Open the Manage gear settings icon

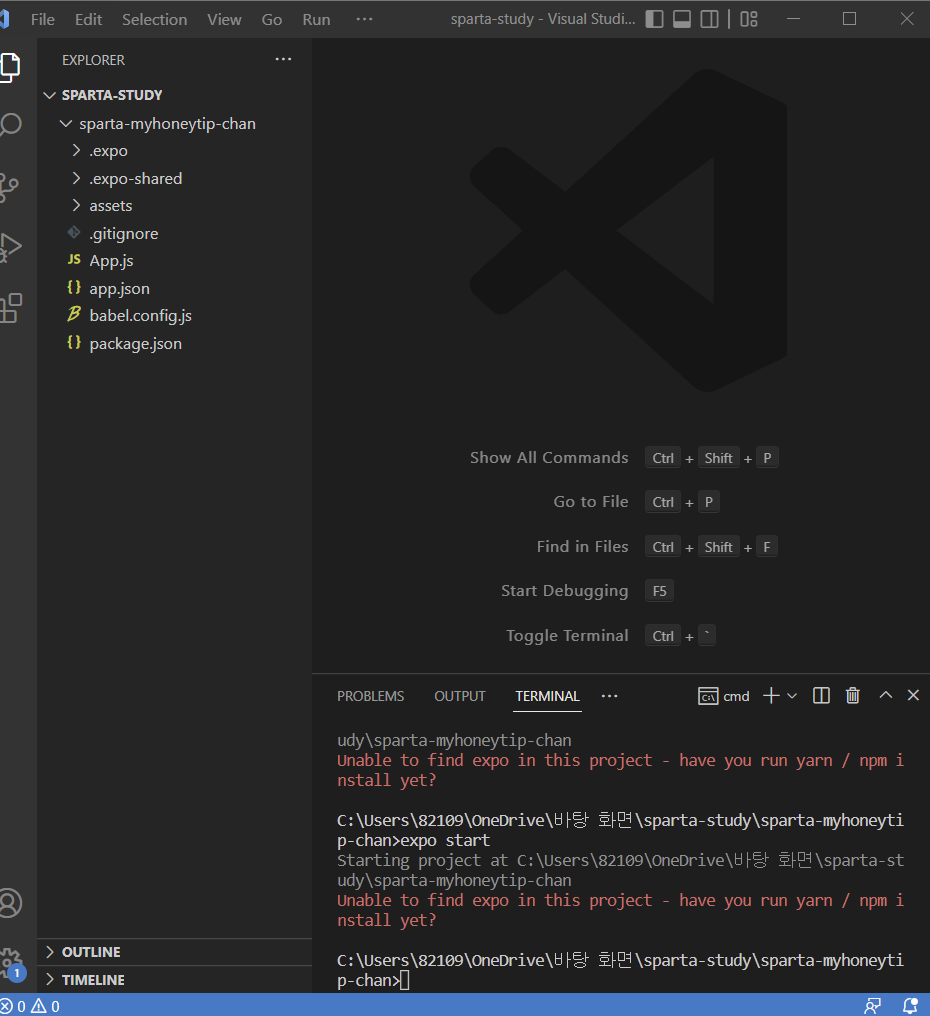[x=11, y=962]
